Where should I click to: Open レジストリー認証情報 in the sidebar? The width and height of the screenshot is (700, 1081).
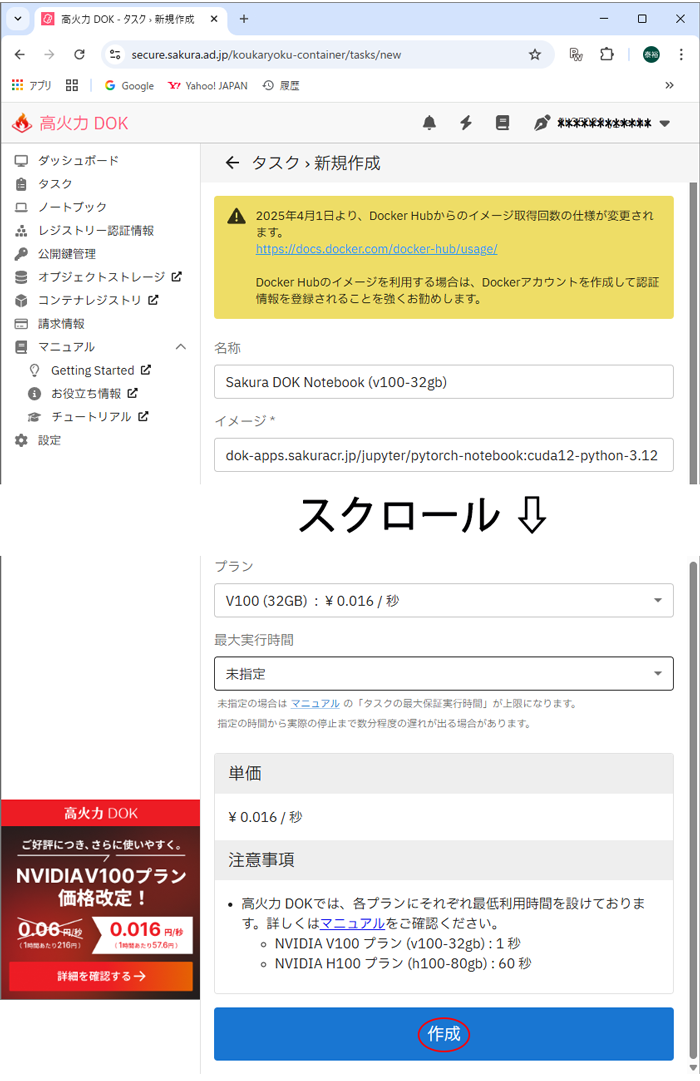96,231
